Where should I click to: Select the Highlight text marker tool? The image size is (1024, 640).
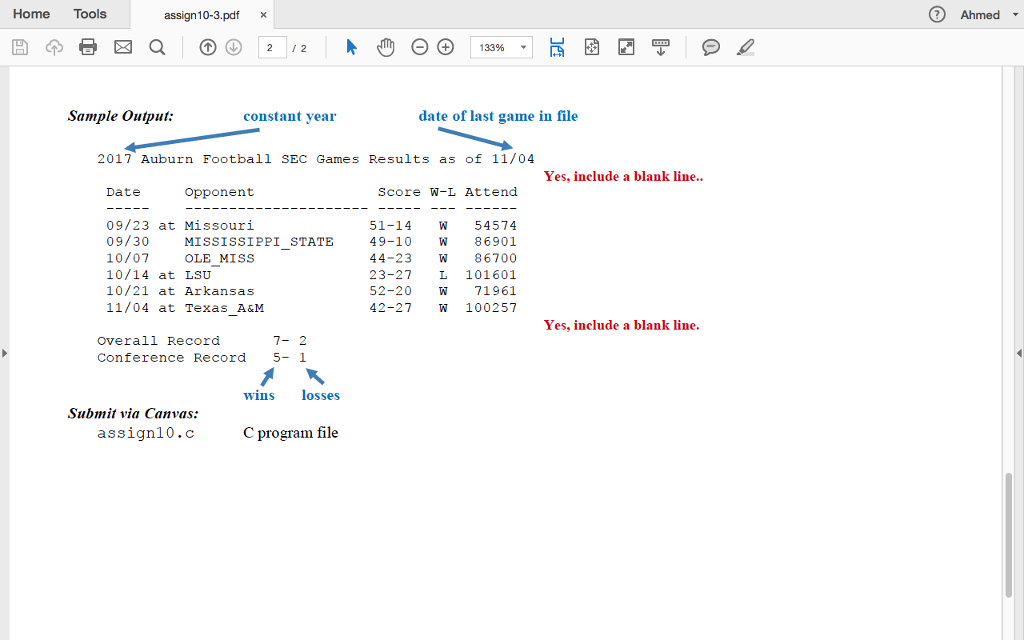point(745,46)
